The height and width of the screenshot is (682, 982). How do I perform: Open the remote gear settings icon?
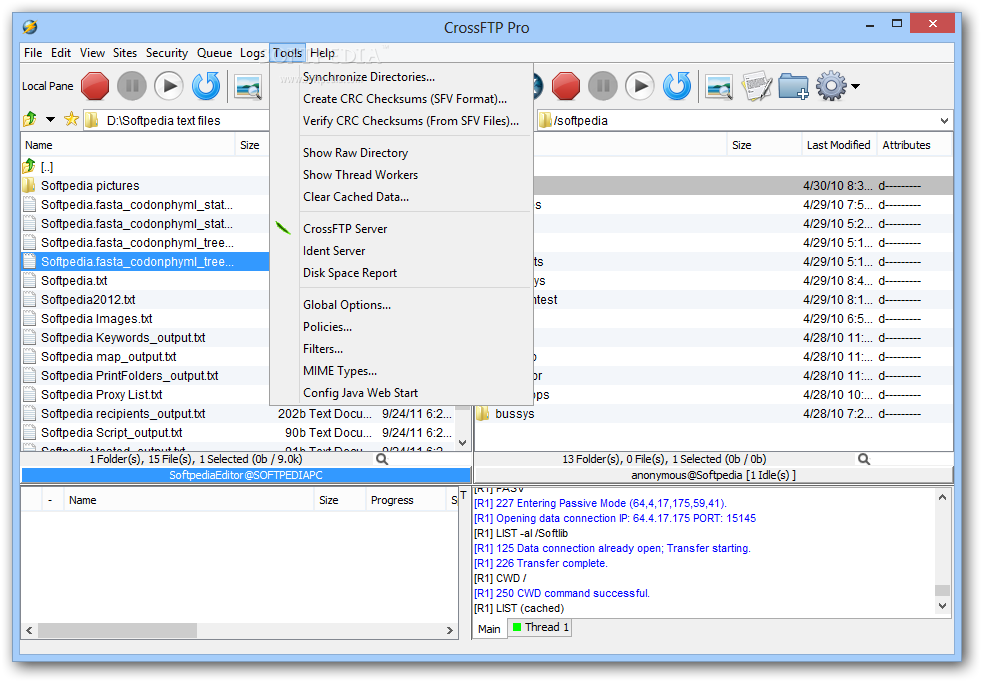point(831,86)
